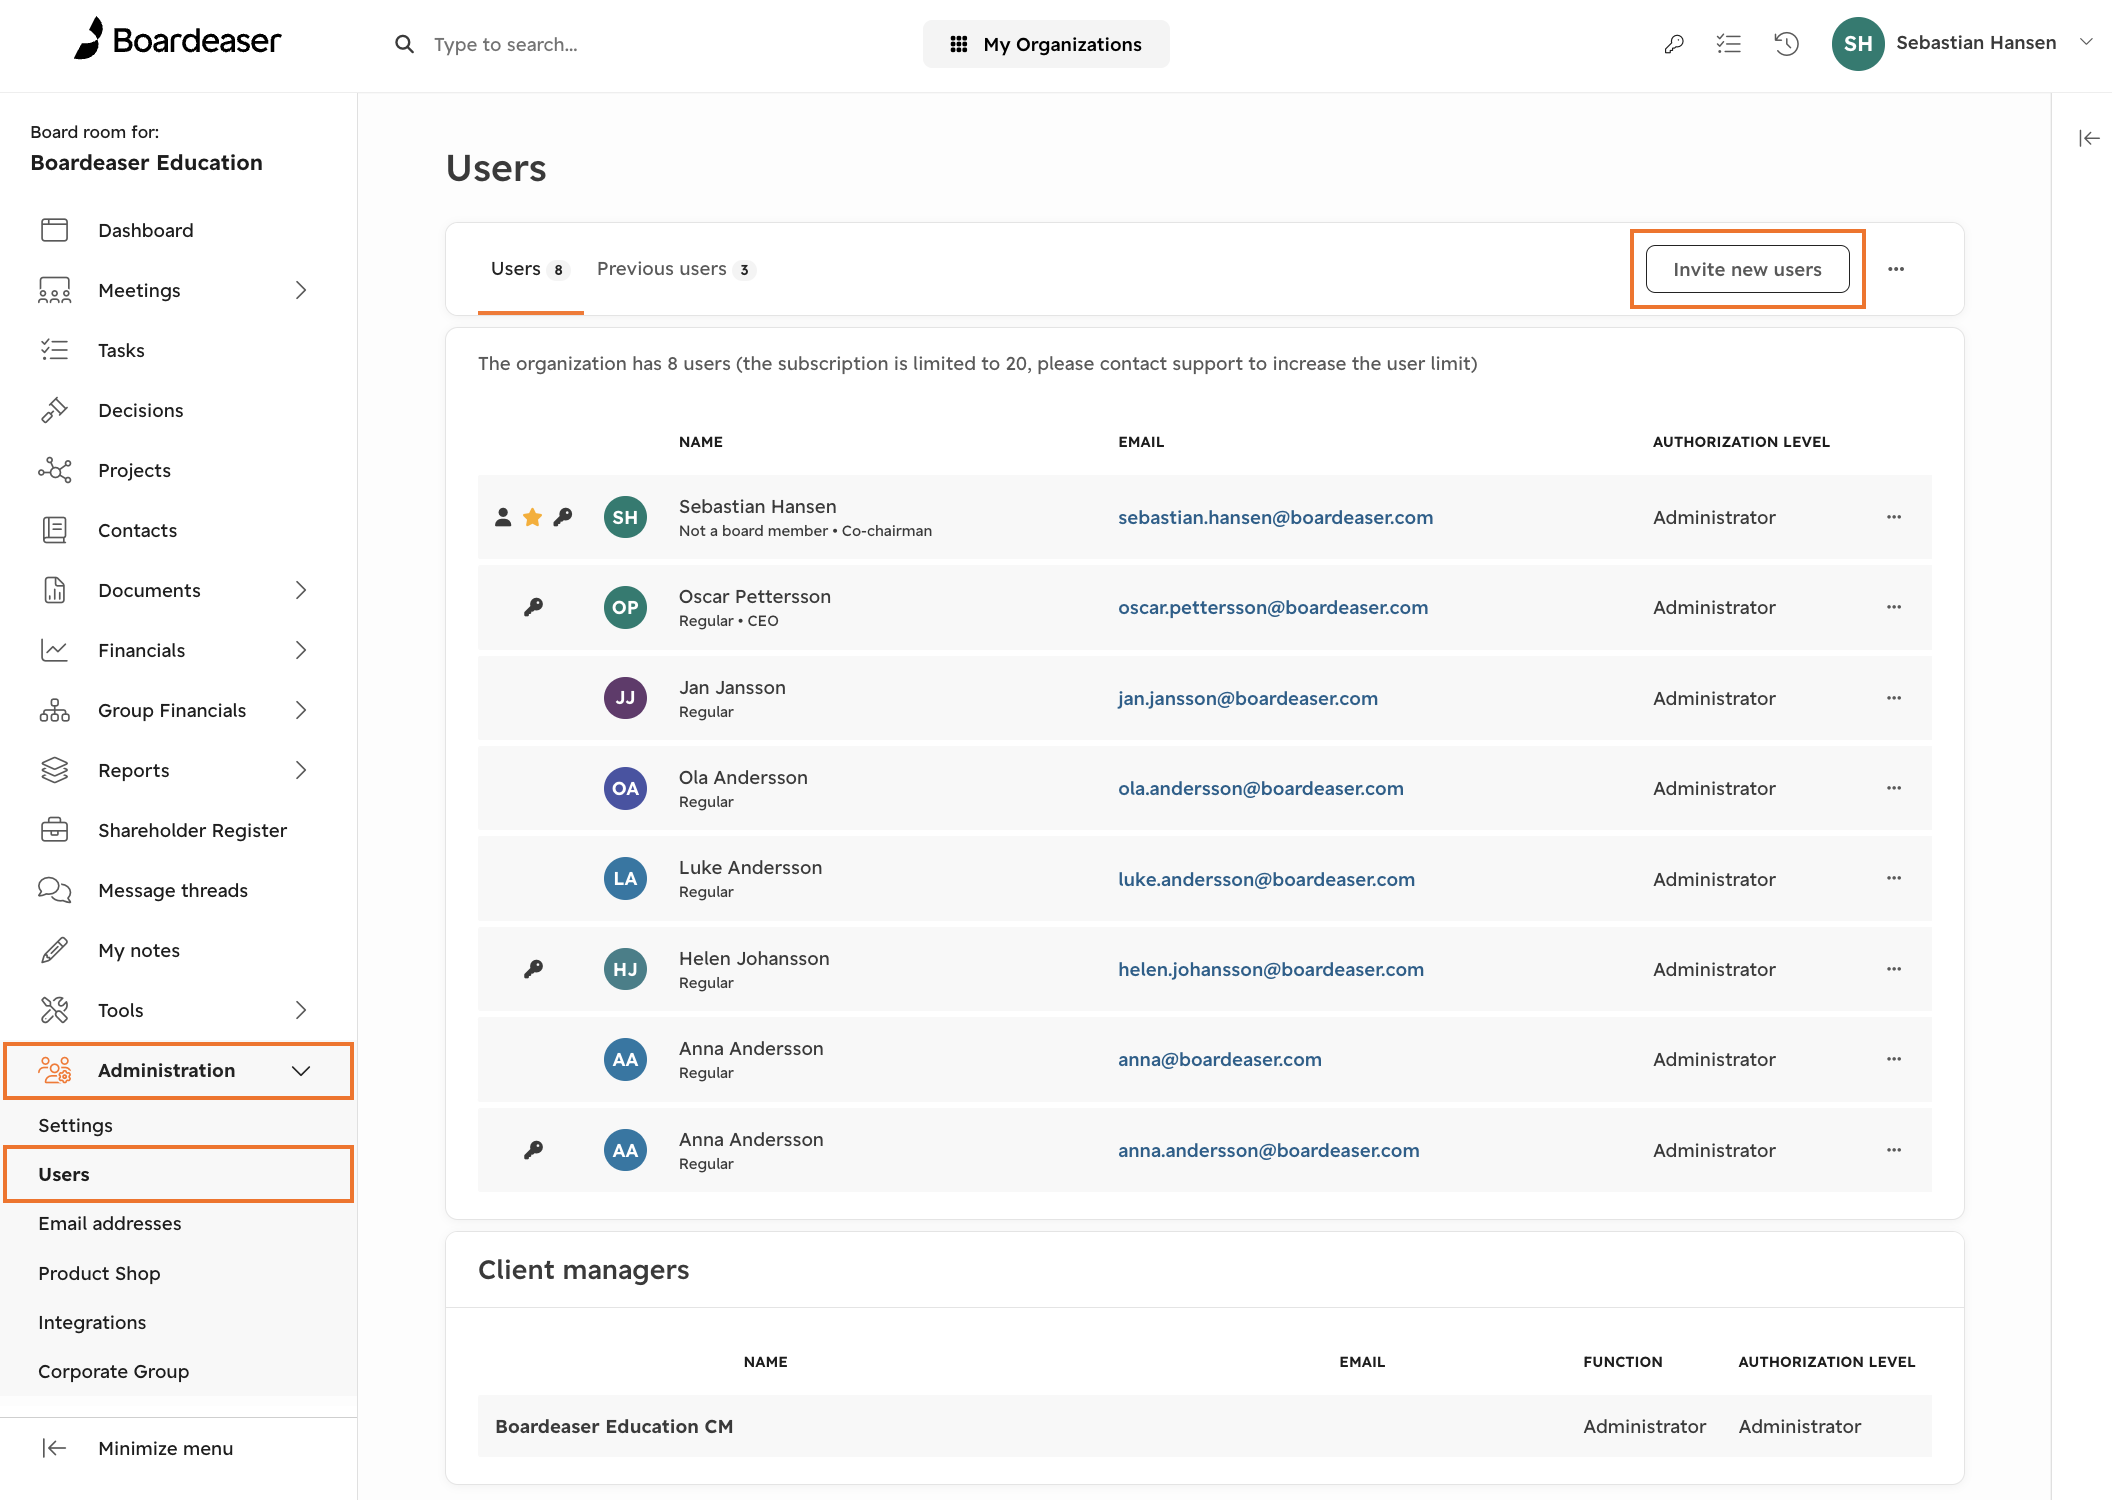The height and width of the screenshot is (1500, 2112).
Task: Open the Sebastian Hansen account dropdown
Action: point(2086,42)
